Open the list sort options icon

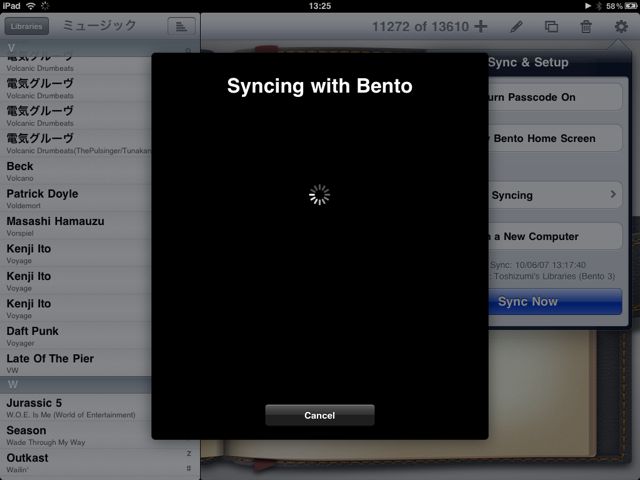[181, 26]
